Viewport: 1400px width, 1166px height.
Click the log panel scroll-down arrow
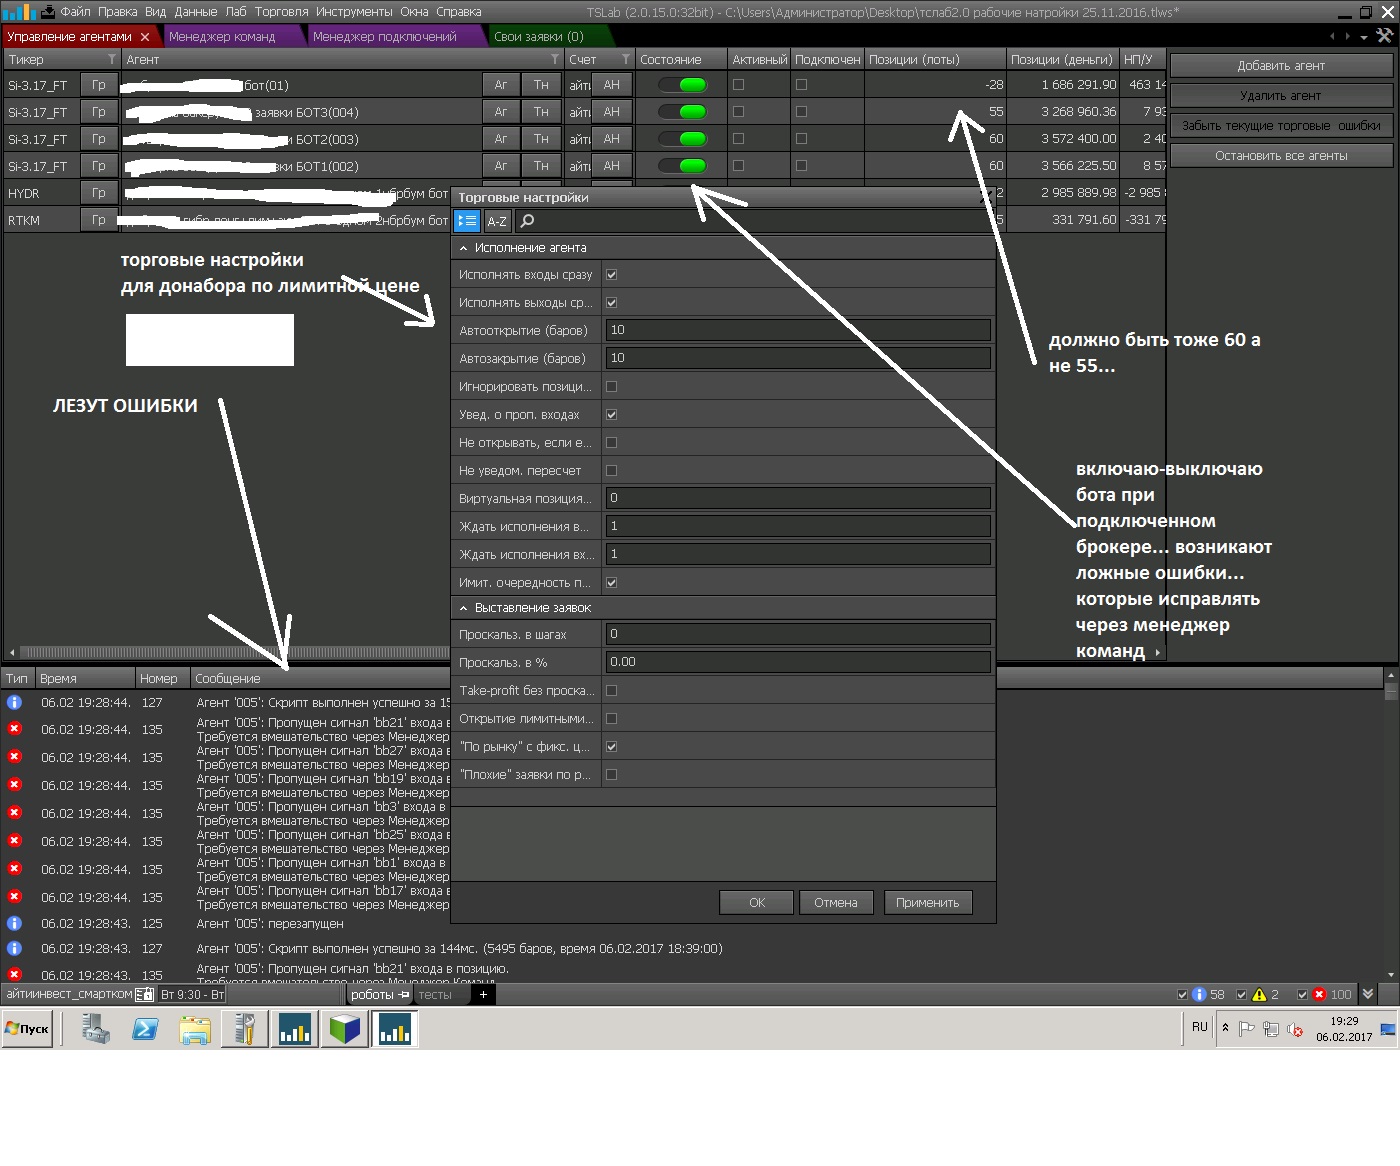click(1391, 975)
